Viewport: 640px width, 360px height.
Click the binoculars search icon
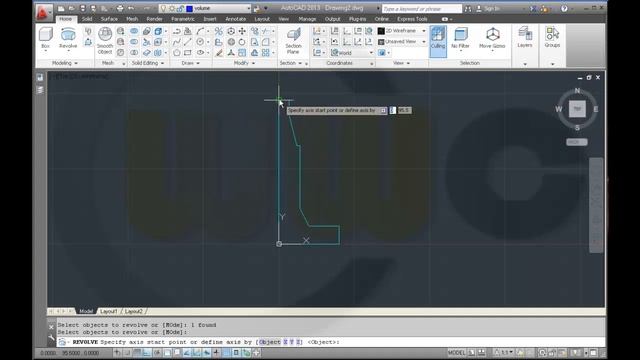pyautogui.click(x=468, y=9)
